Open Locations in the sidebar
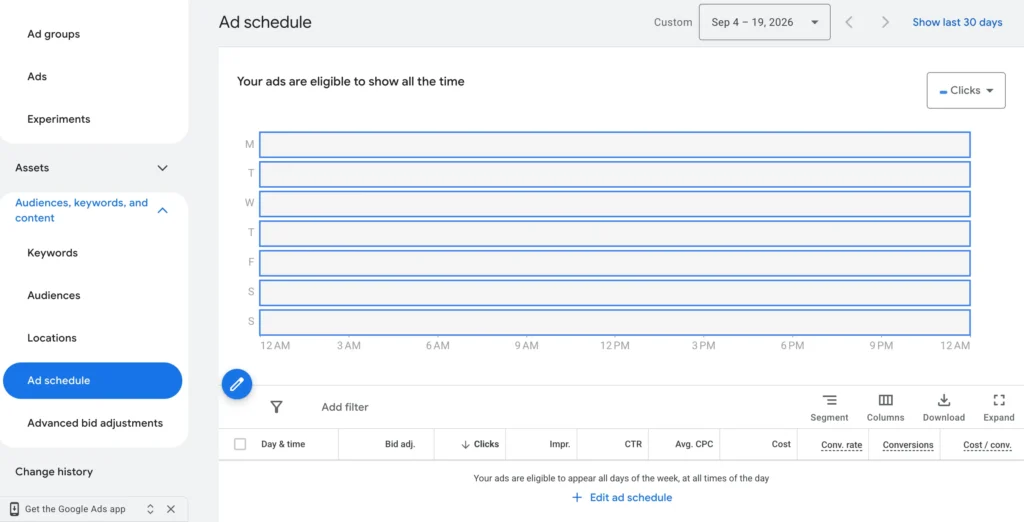The image size is (1024, 522). click(x=52, y=338)
